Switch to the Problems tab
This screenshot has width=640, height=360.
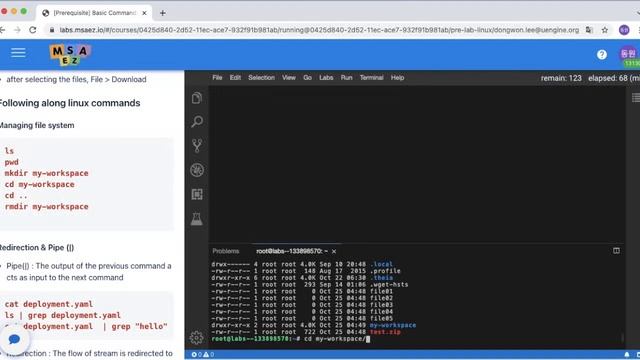click(x=226, y=251)
